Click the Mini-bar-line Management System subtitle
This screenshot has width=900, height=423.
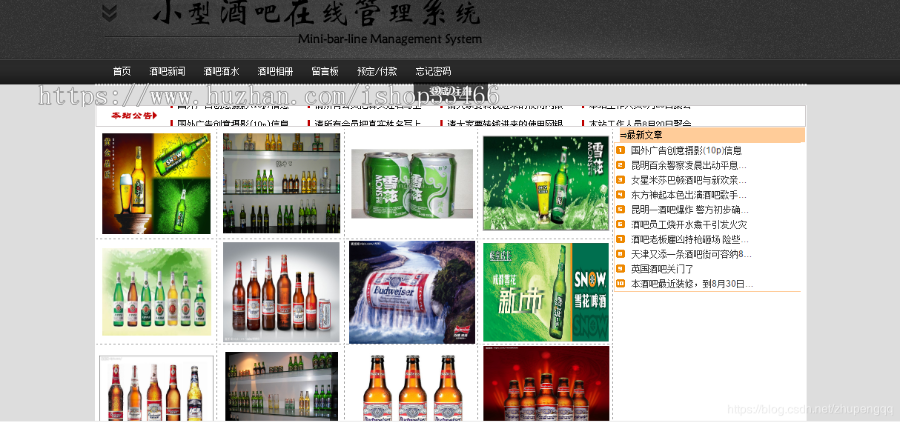[390, 39]
